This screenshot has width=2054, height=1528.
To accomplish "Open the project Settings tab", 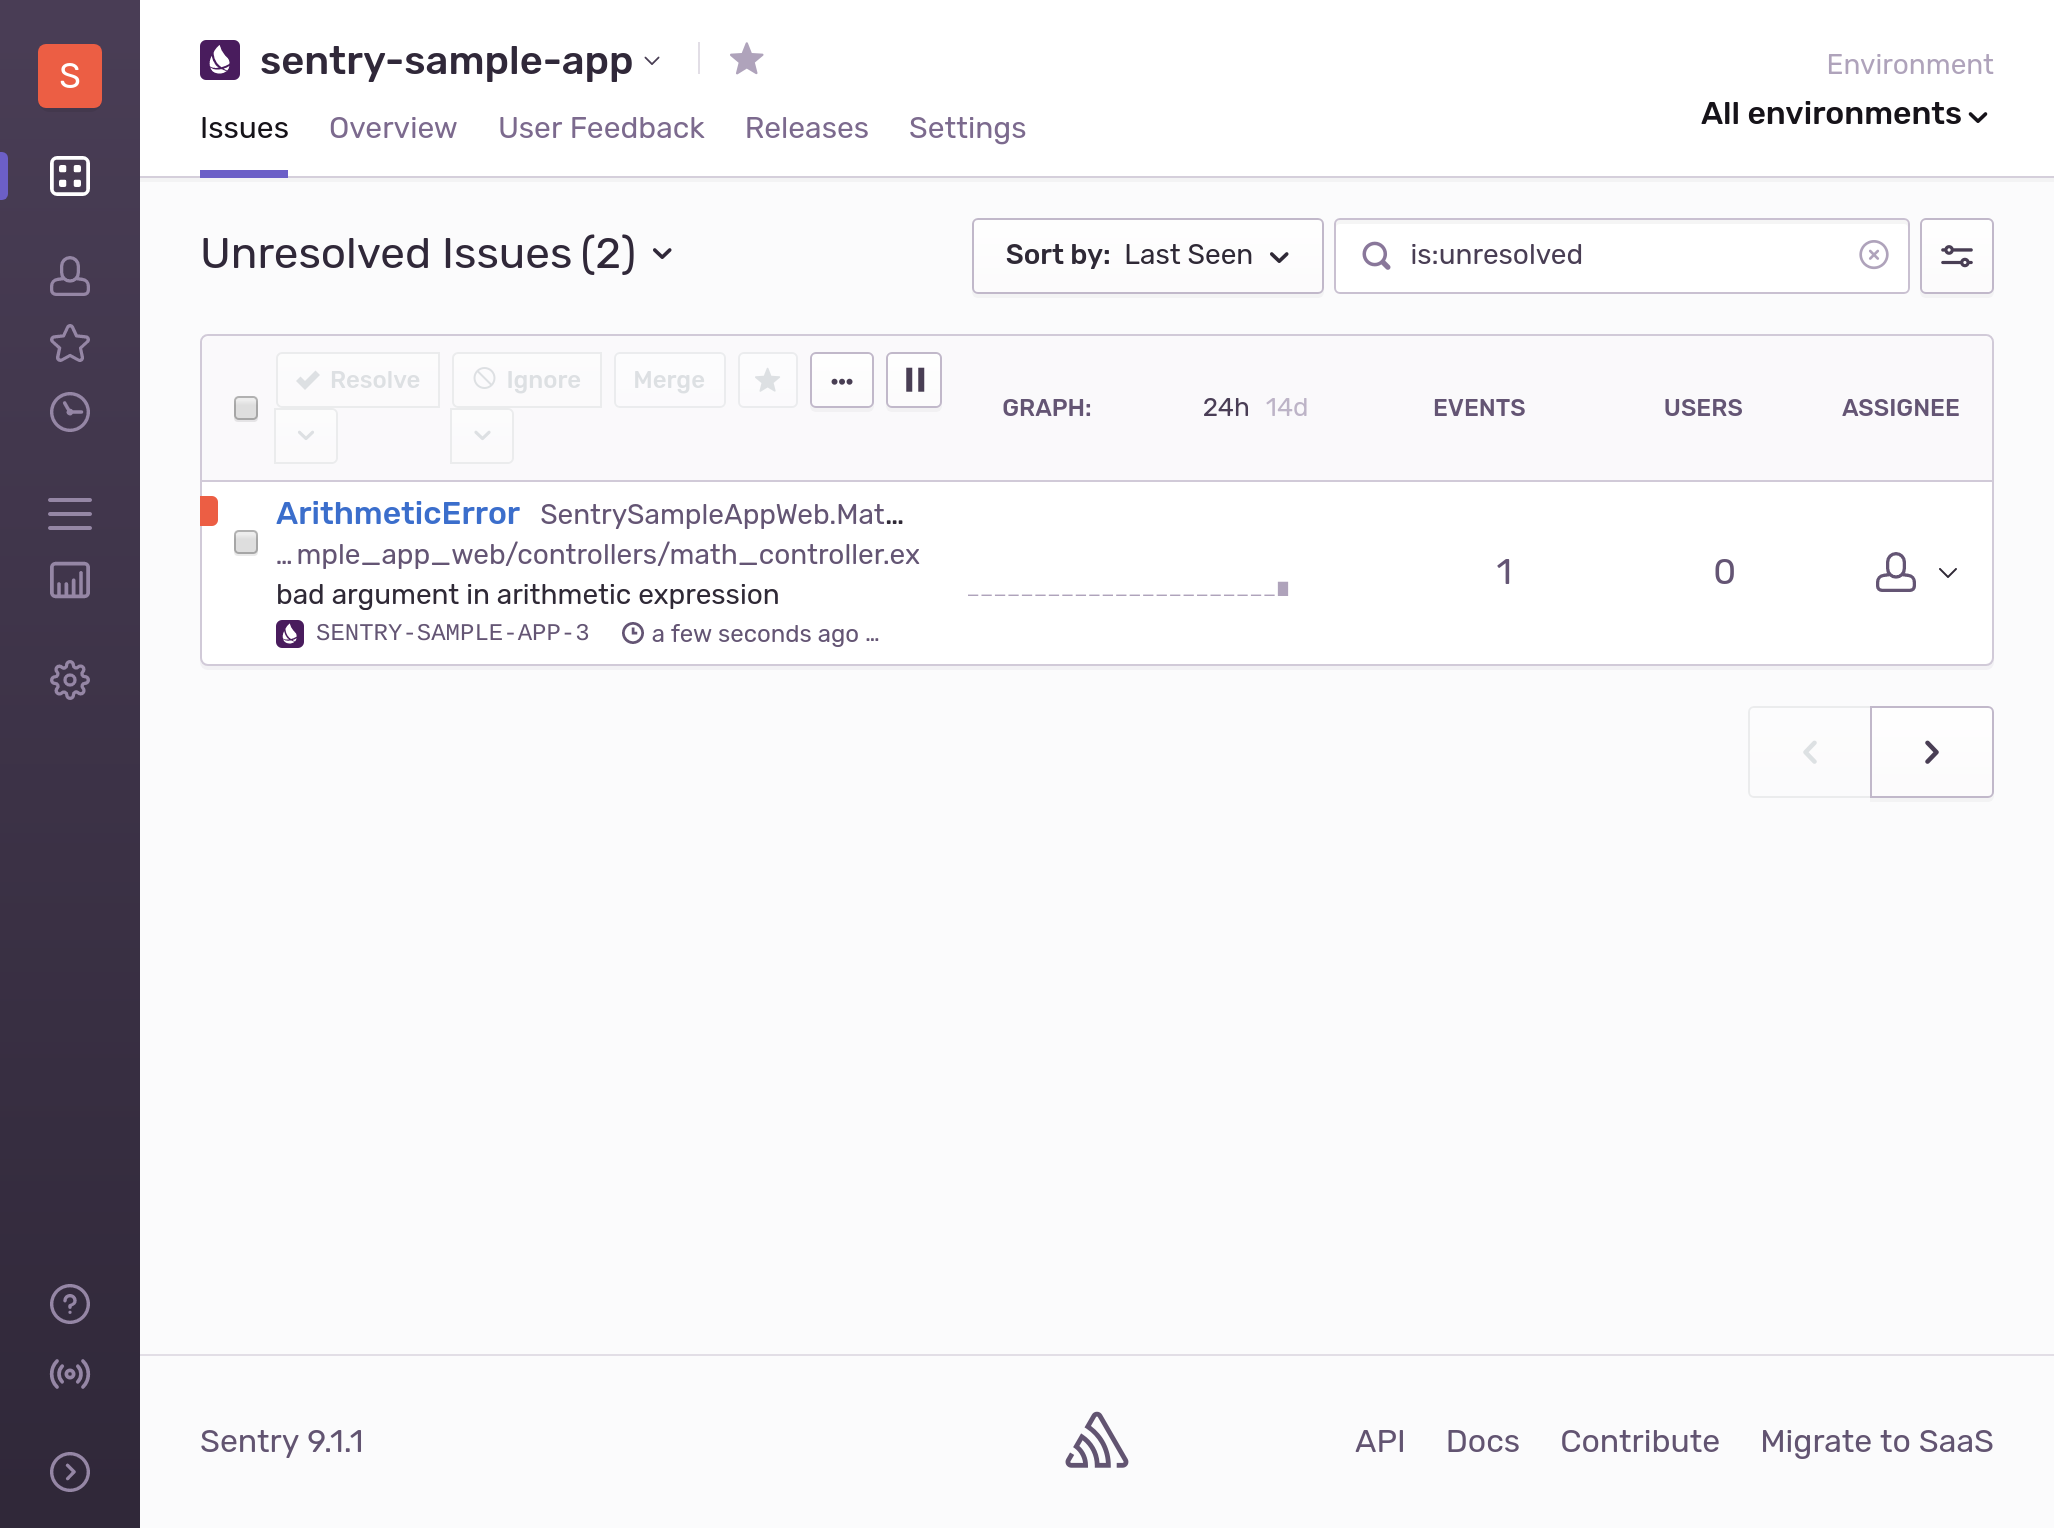I will pos(967,128).
